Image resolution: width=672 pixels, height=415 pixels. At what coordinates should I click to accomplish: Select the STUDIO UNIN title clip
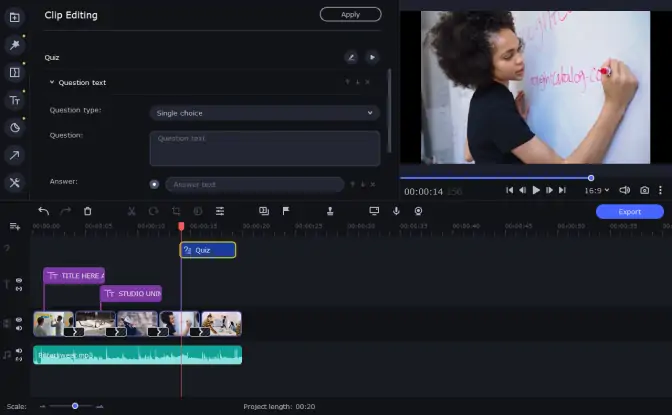coord(131,293)
